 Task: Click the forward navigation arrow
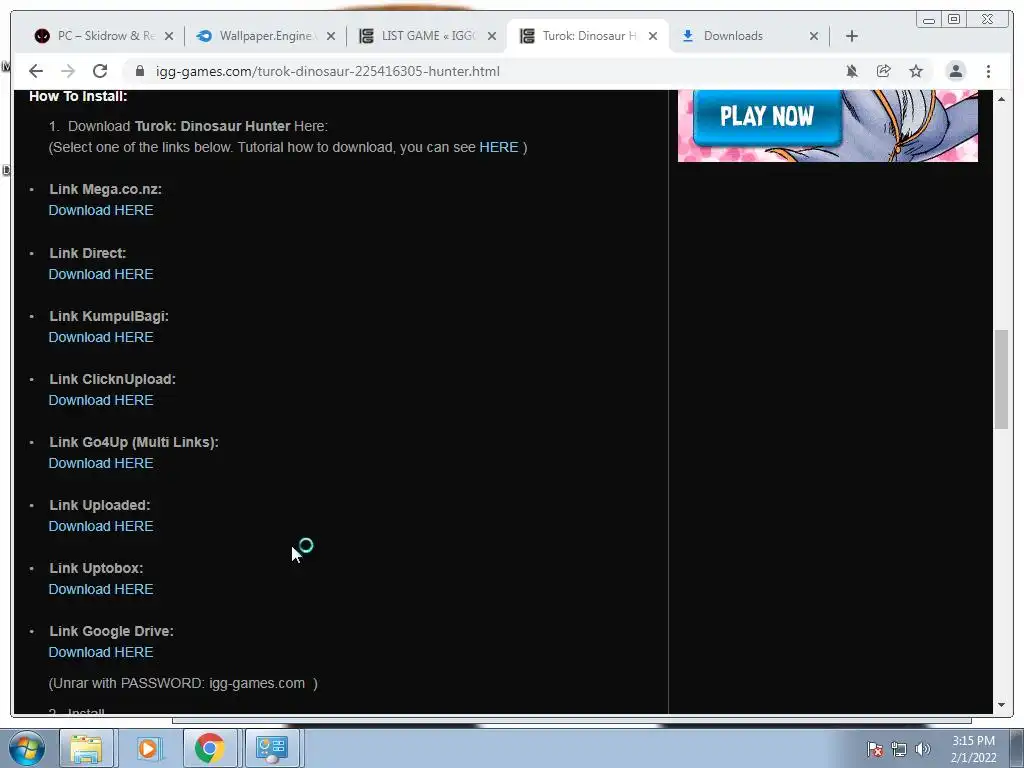click(x=68, y=71)
